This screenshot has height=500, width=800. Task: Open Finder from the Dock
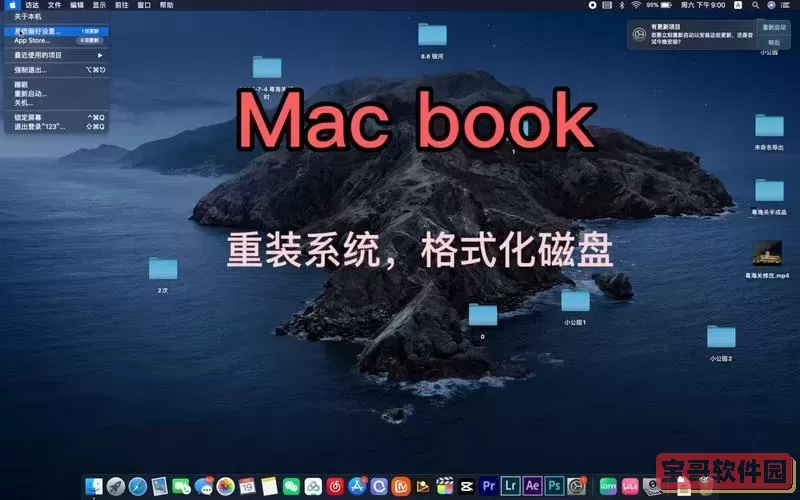(x=93, y=486)
